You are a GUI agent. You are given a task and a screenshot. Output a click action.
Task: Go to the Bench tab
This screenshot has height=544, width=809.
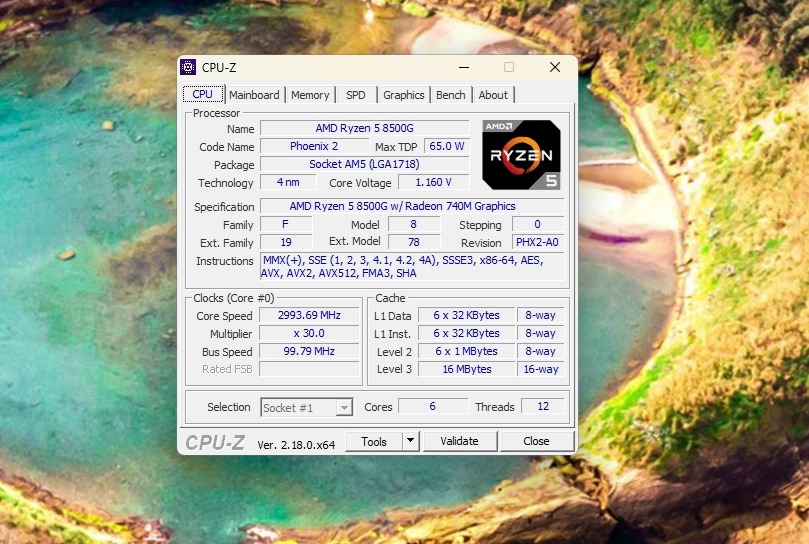(450, 95)
